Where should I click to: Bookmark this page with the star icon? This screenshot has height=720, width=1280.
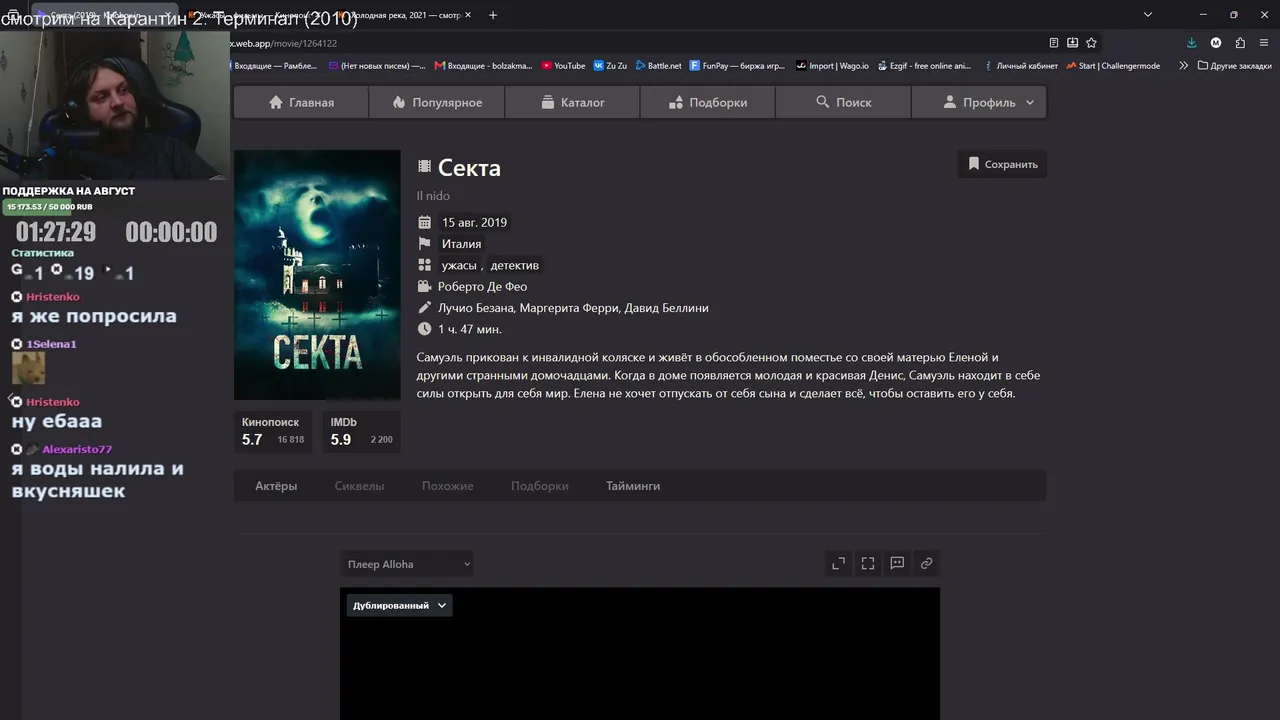pos(1091,43)
